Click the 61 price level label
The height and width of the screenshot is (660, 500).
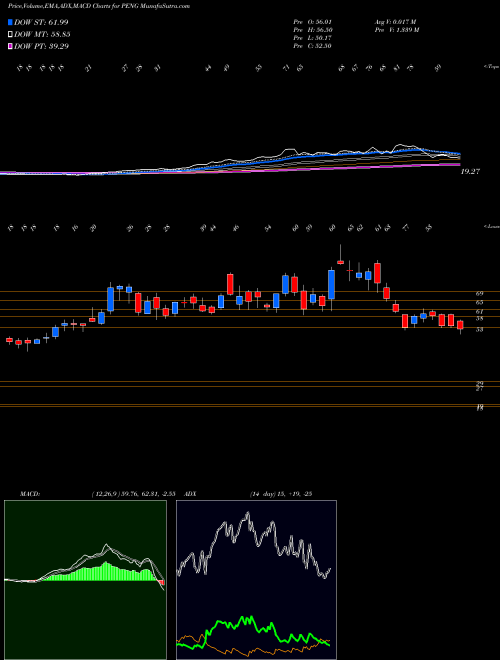pyautogui.click(x=479, y=311)
